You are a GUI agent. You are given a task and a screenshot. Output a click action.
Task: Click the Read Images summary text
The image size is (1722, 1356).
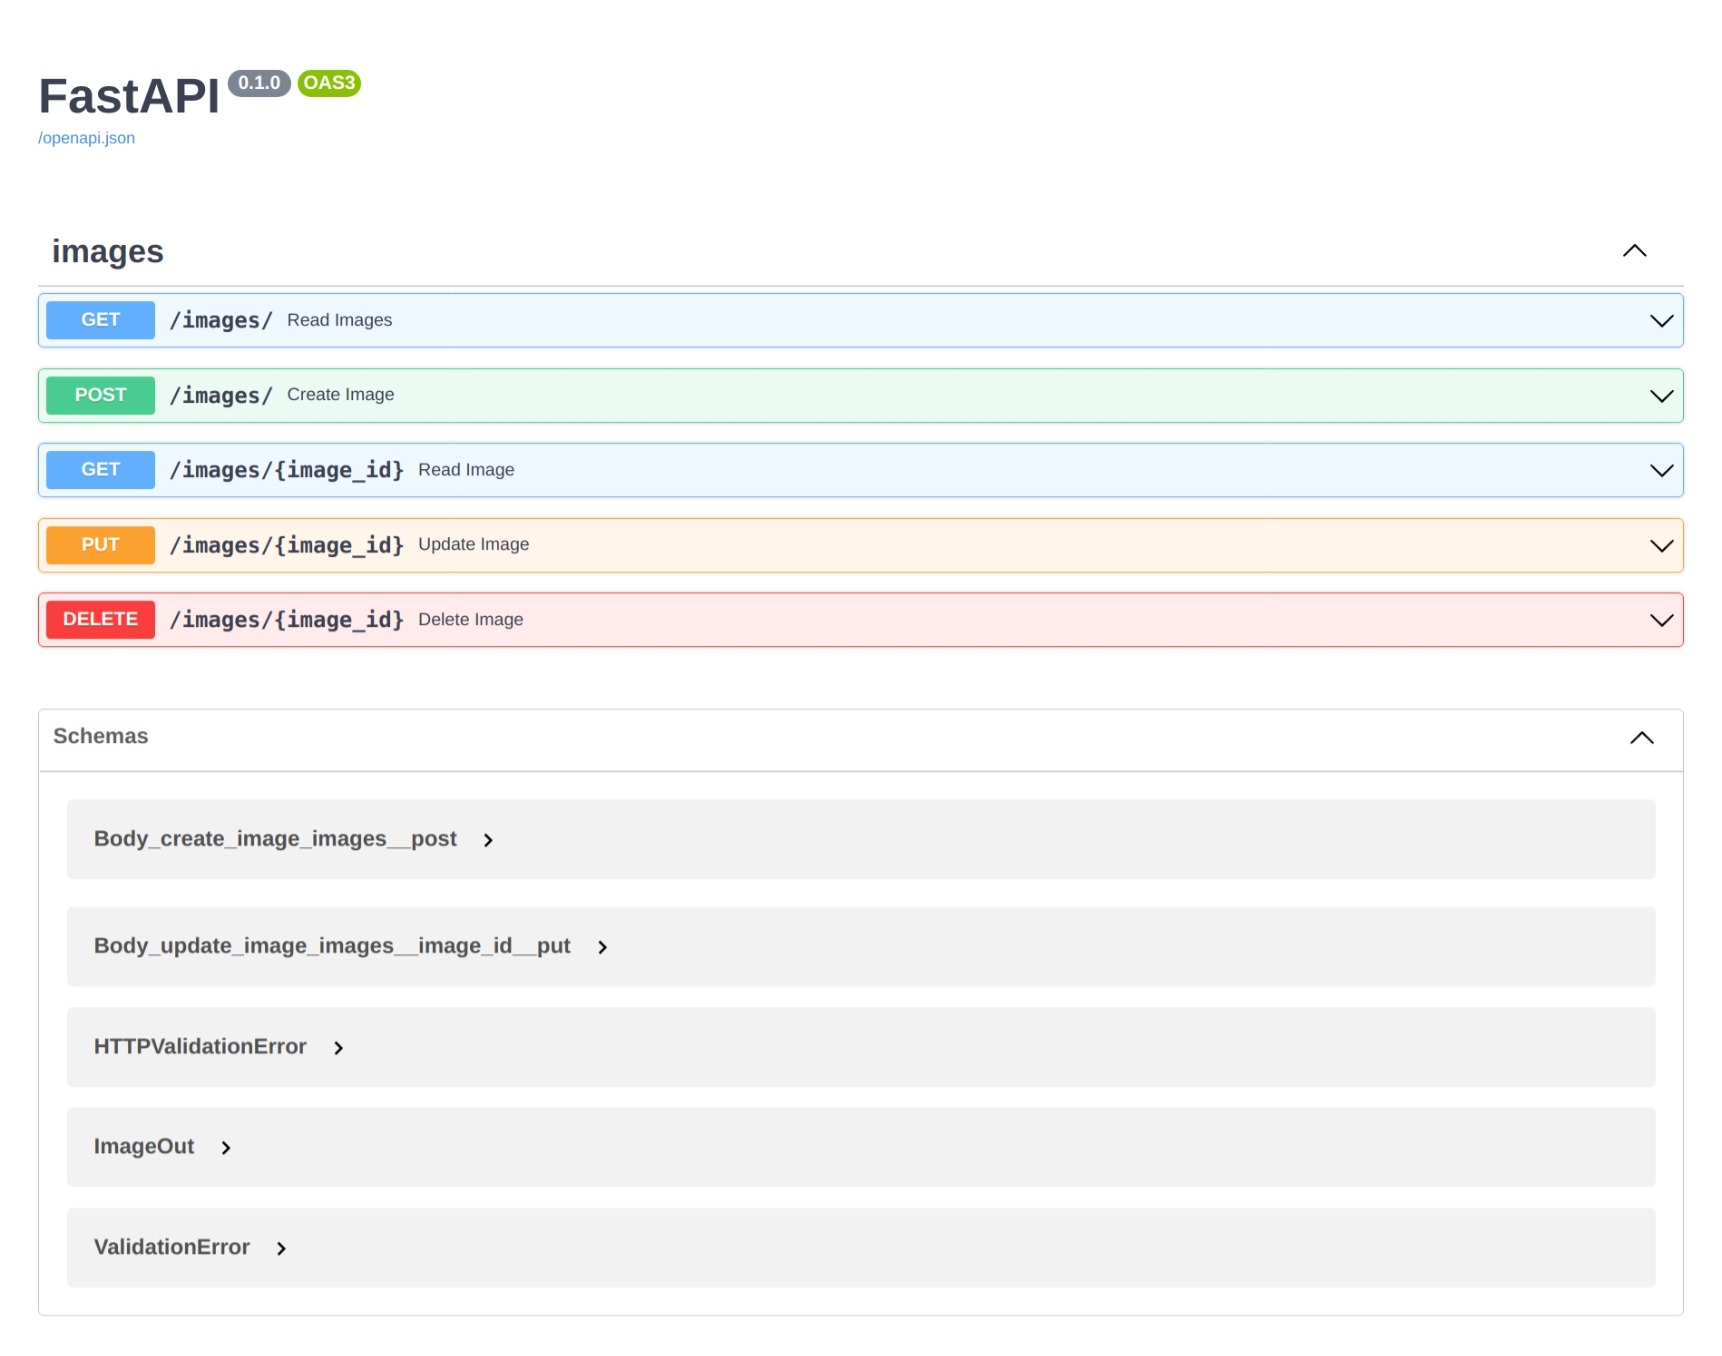[339, 320]
